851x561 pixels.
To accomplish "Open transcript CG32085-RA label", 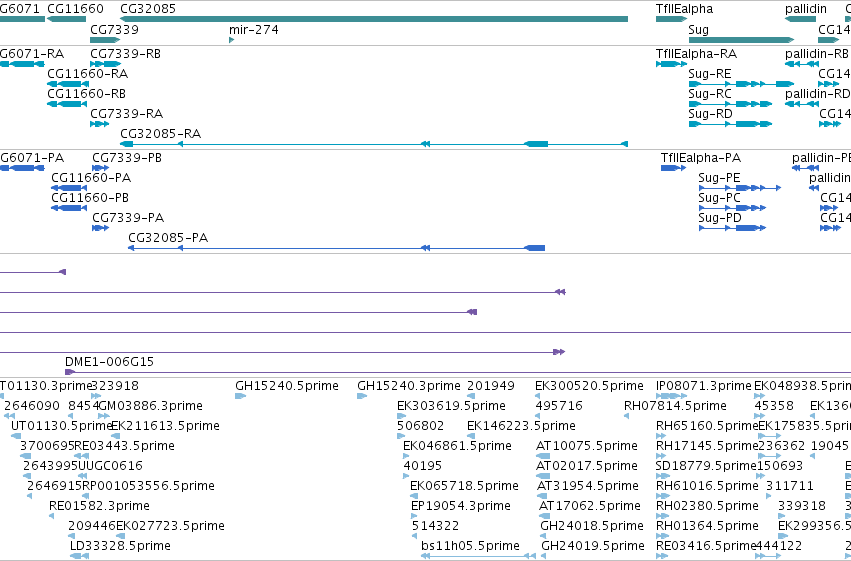I will (160, 134).
